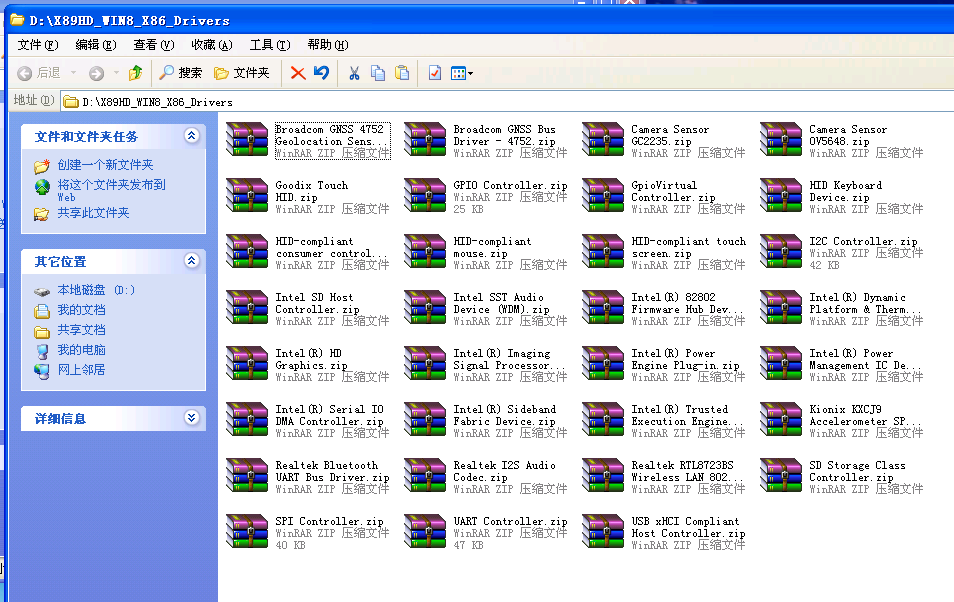Image resolution: width=954 pixels, height=602 pixels.
Task: Select Camera Sensor GC2235.zip icon
Action: (603, 139)
